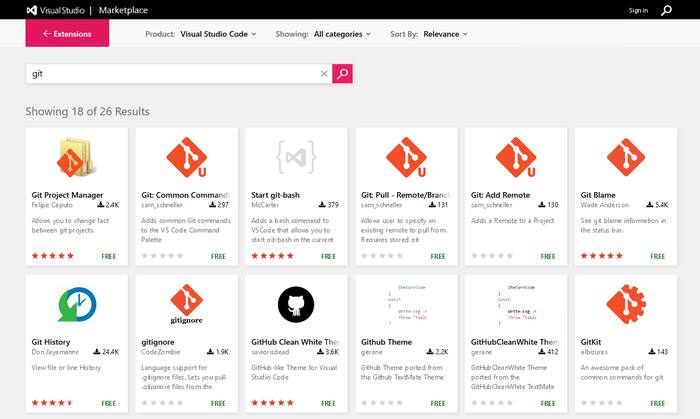Viewport: 700px width, 419px height.
Task: Click Git Blame 5.4K download count
Action: (x=657, y=205)
